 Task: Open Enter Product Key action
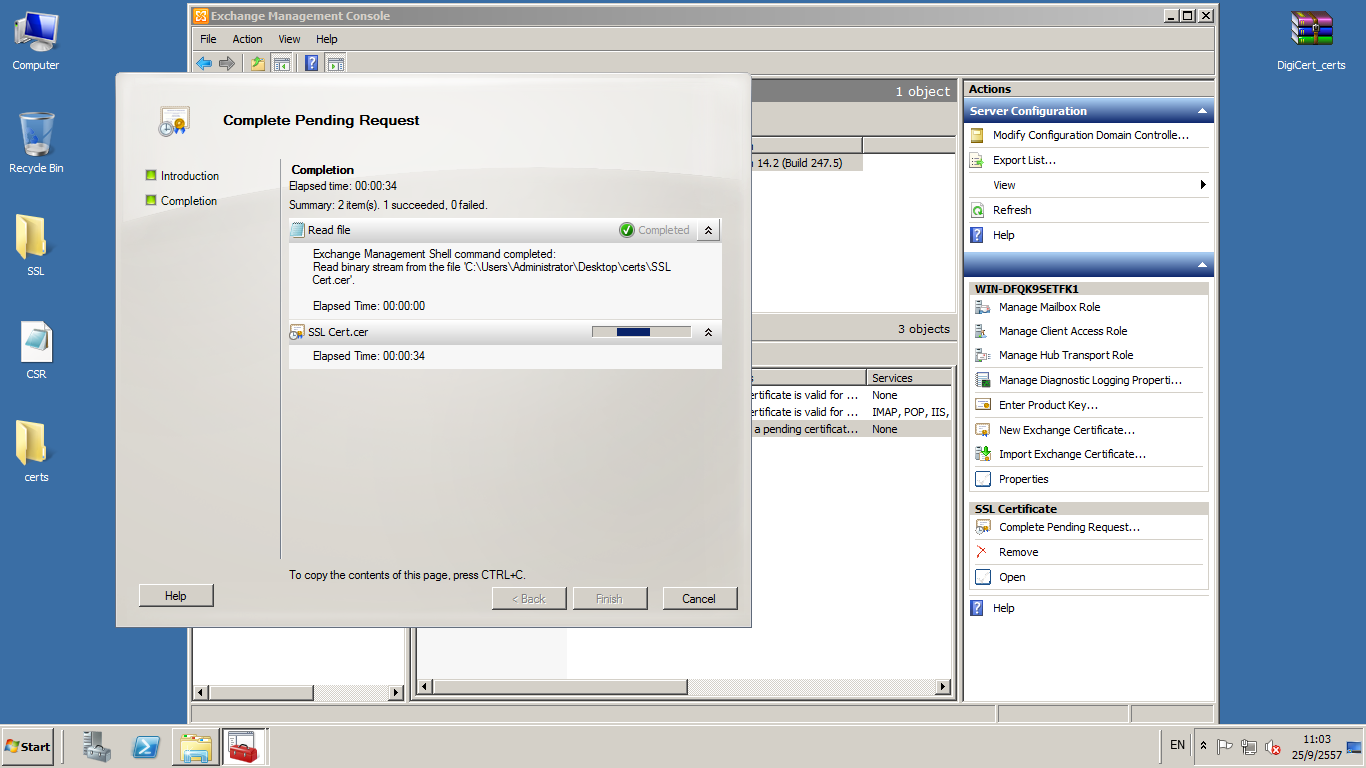(1048, 405)
